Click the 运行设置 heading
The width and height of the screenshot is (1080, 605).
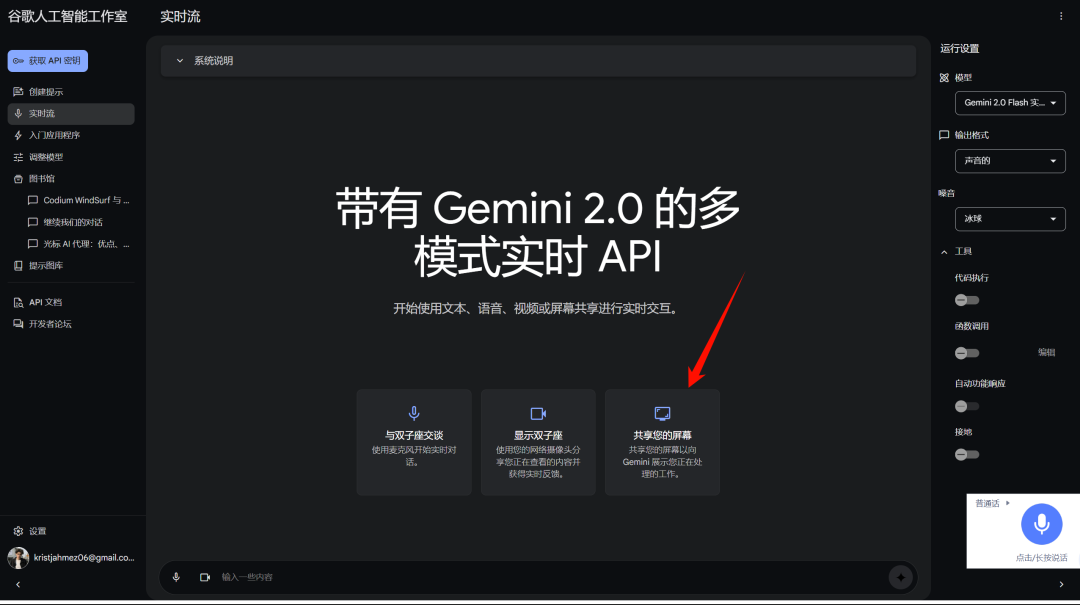pos(959,49)
